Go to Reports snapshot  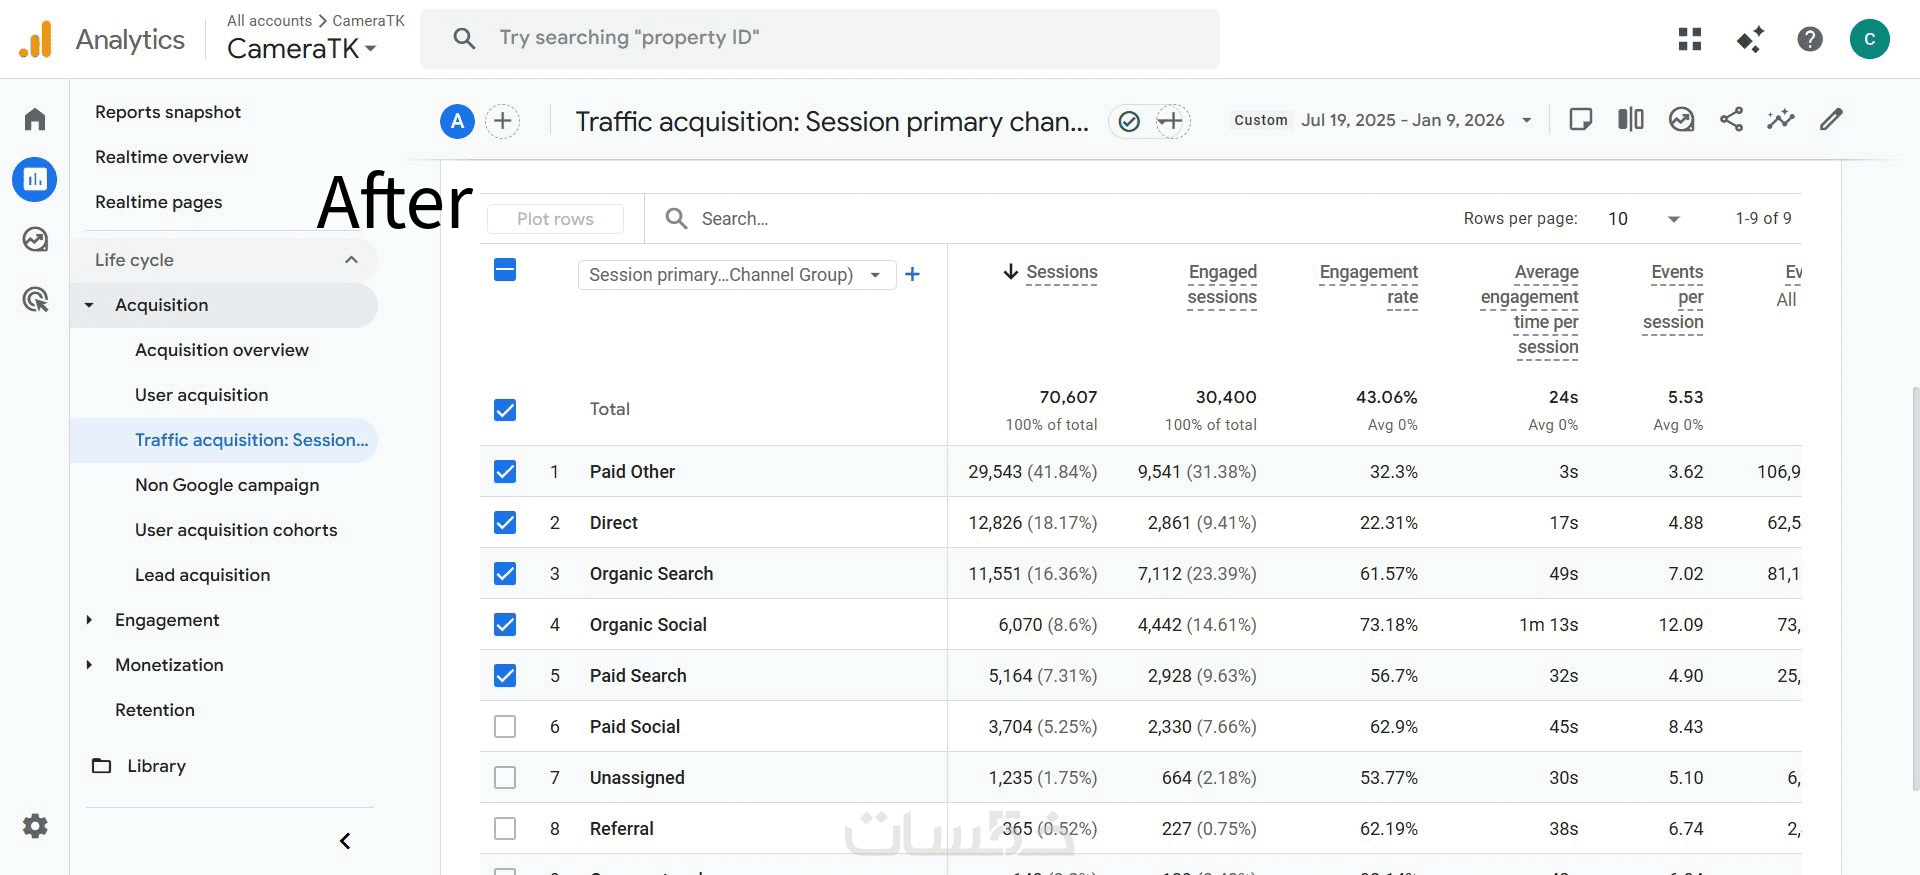(x=168, y=112)
